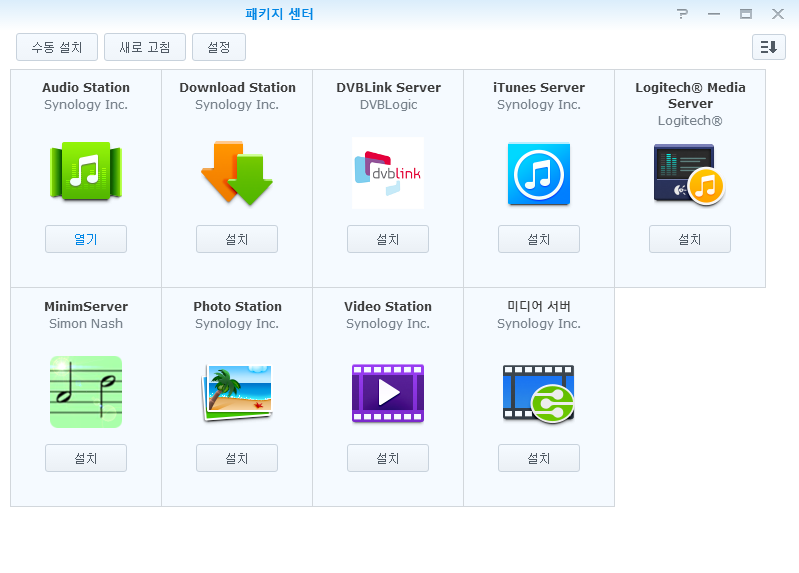Open 설정 package center settings
The width and height of the screenshot is (799, 573).
pyautogui.click(x=218, y=47)
